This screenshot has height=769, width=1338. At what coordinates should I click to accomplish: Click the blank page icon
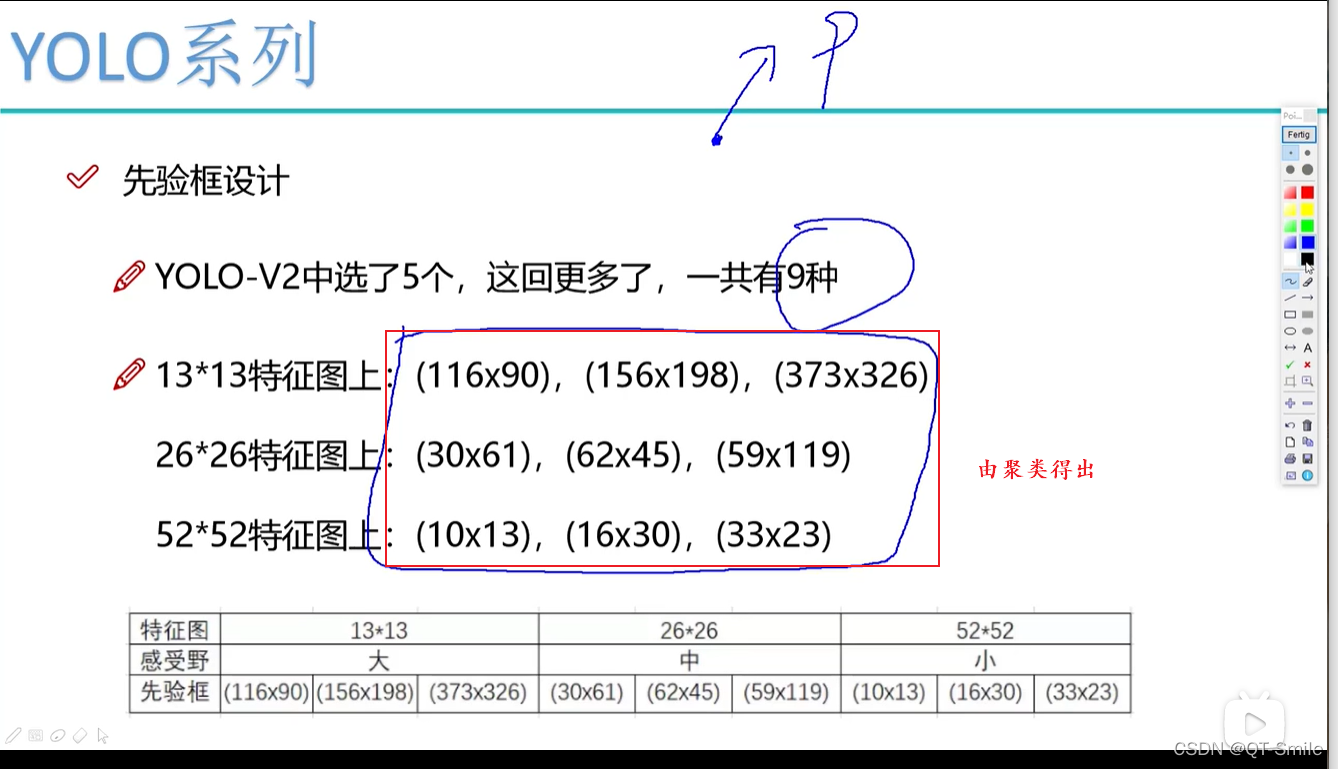click(x=1290, y=441)
